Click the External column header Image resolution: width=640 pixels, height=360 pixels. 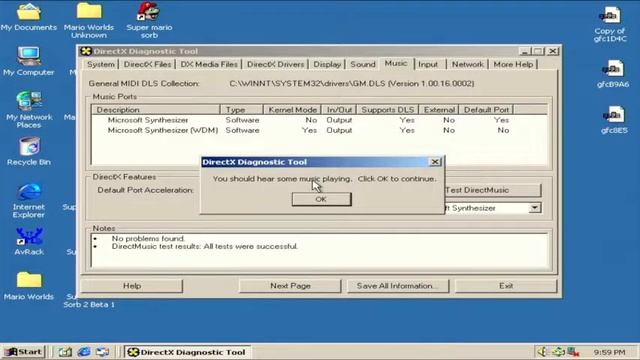pos(439,110)
